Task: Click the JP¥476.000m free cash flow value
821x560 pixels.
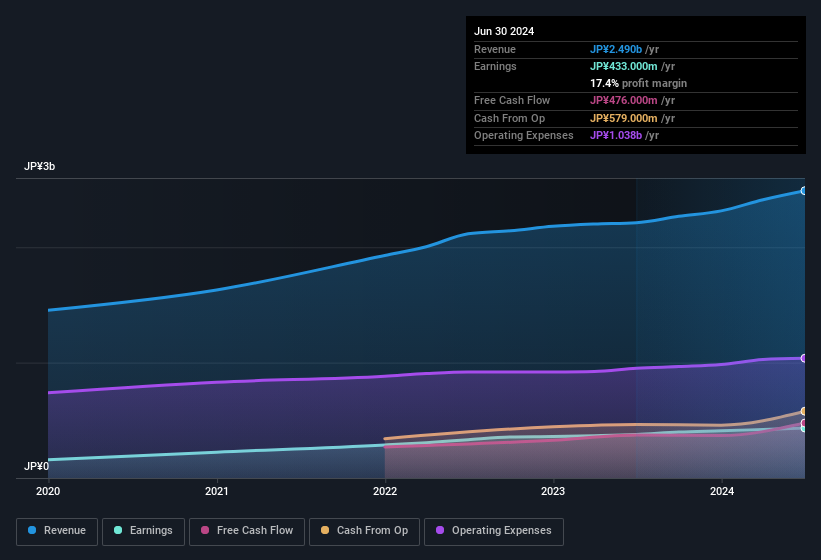Action: click(624, 100)
